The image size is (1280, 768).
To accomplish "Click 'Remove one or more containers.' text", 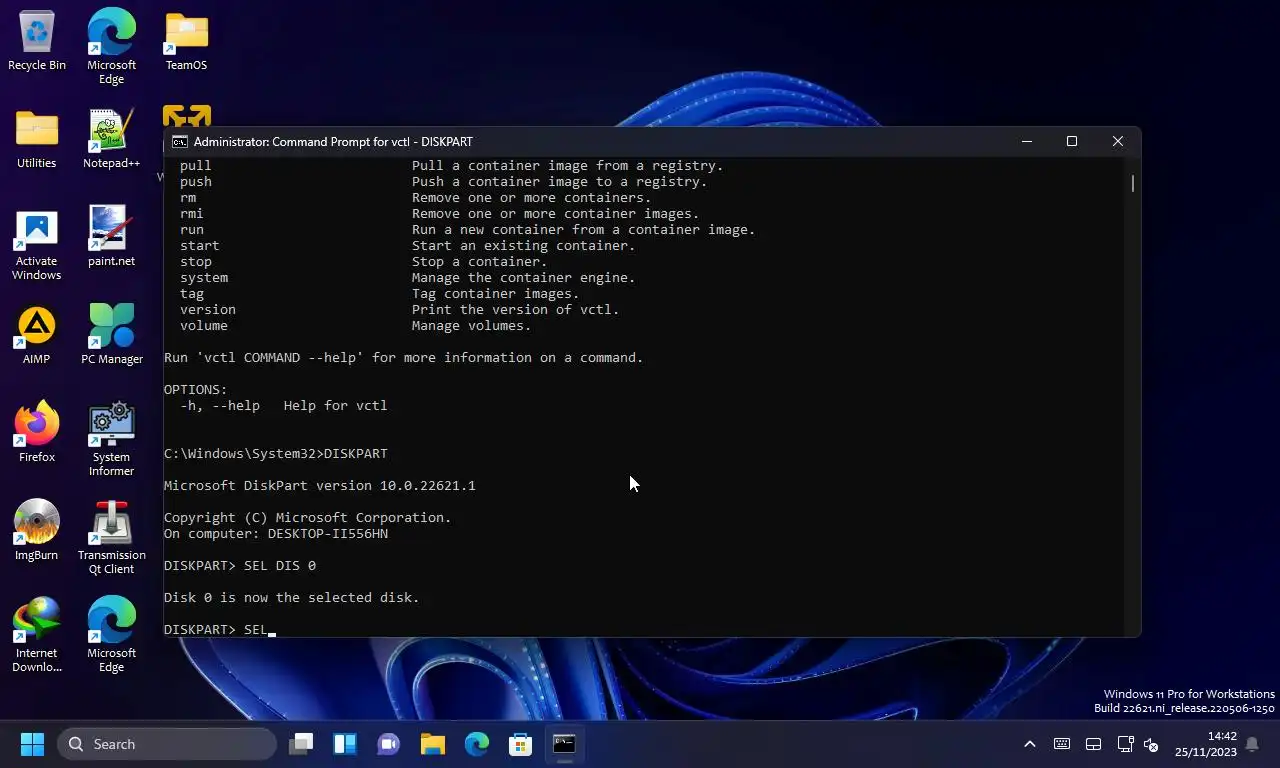I will (531, 198).
